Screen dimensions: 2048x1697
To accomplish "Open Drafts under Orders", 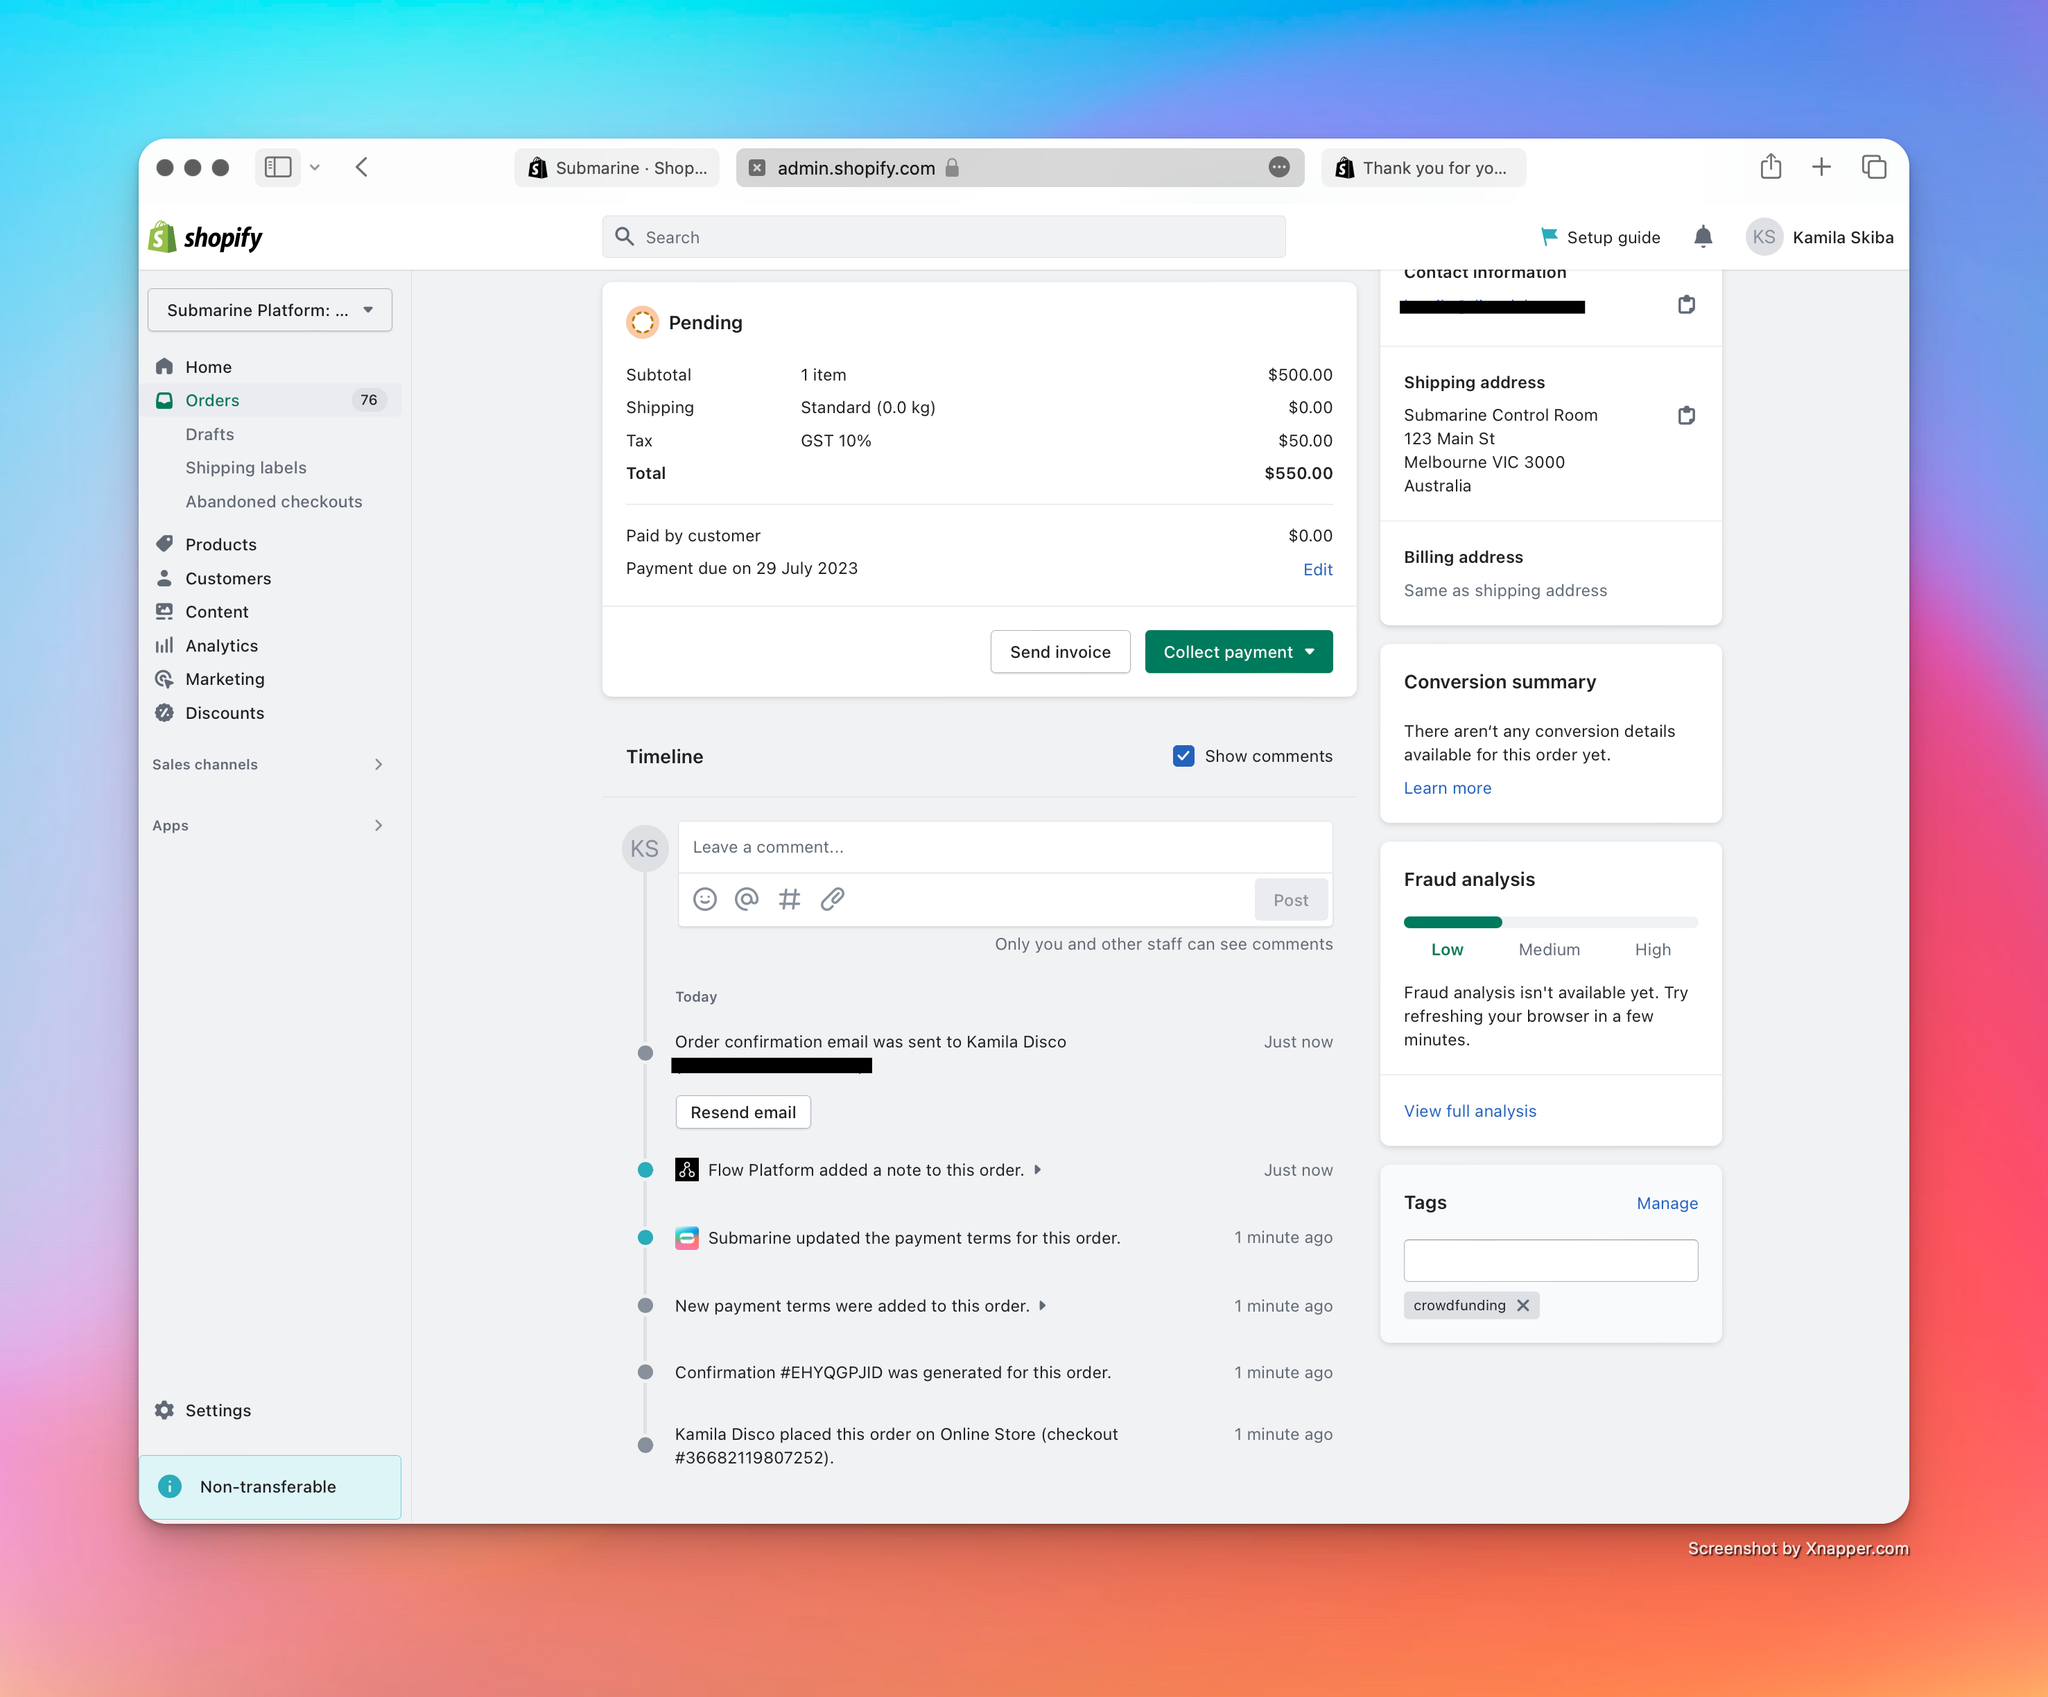I will click(209, 434).
